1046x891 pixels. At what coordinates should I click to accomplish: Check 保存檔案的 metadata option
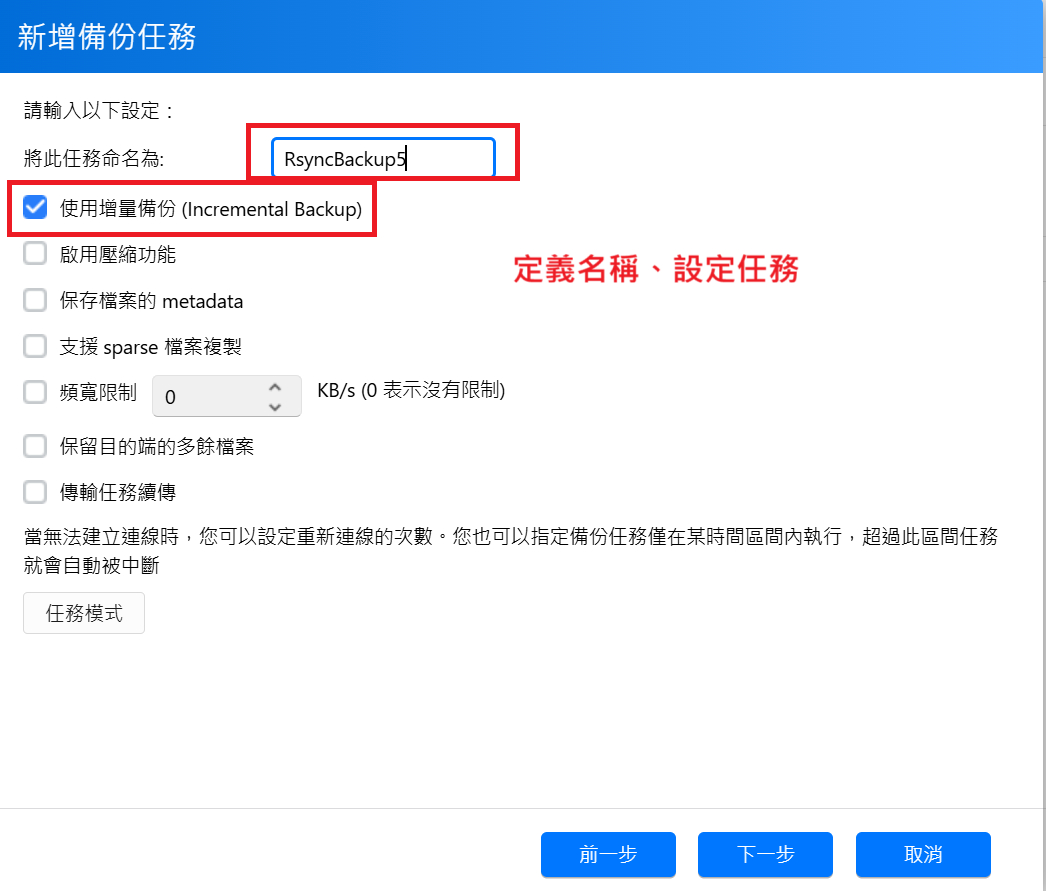[x=35, y=300]
